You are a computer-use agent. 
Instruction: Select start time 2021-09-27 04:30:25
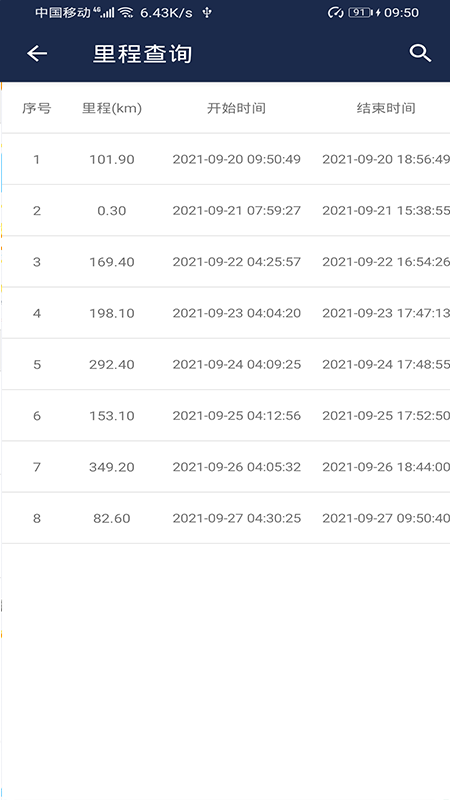click(x=237, y=518)
